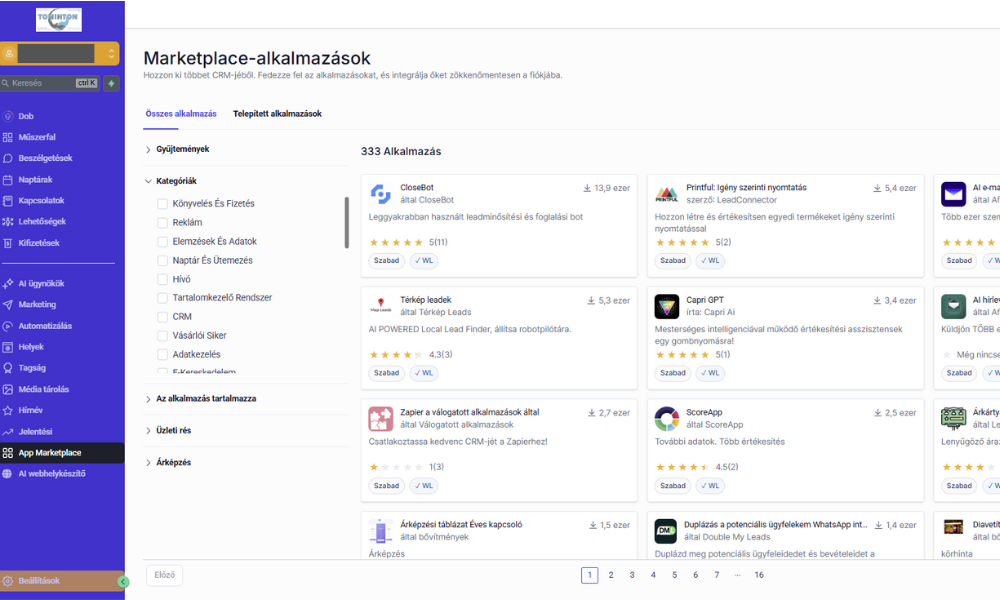
Task: Click the Keresés search field
Action: tap(40, 84)
